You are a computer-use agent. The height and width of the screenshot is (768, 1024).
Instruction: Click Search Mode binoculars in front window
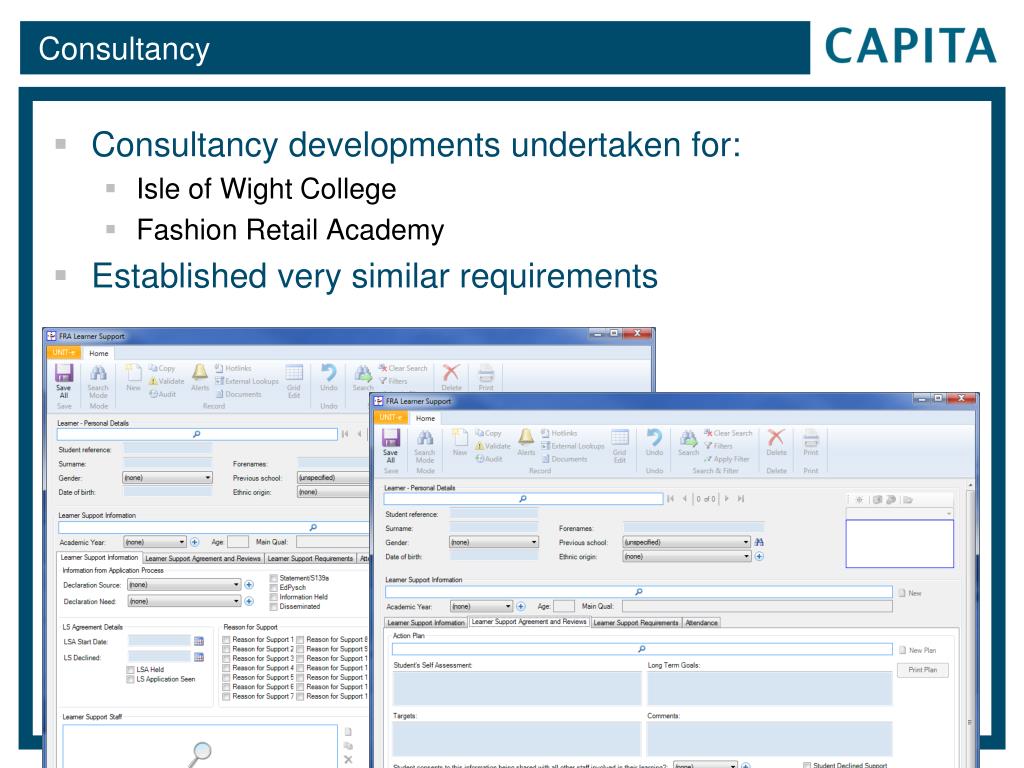(x=424, y=444)
